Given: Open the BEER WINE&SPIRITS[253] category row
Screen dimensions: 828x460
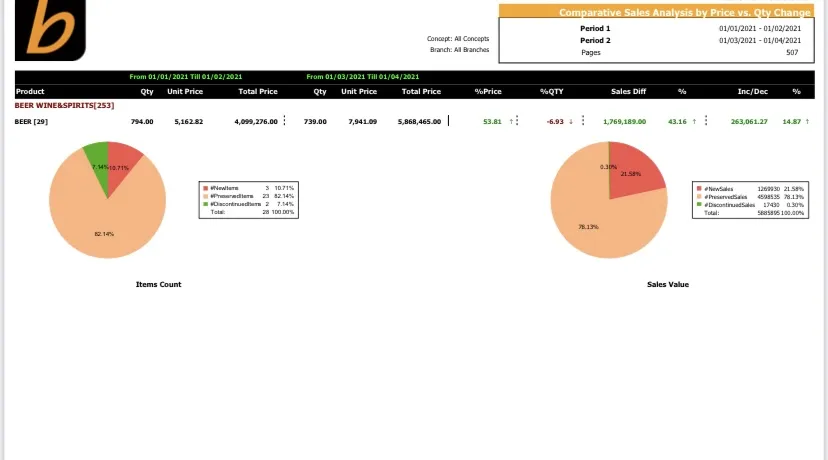Looking at the screenshot, I should [64, 106].
